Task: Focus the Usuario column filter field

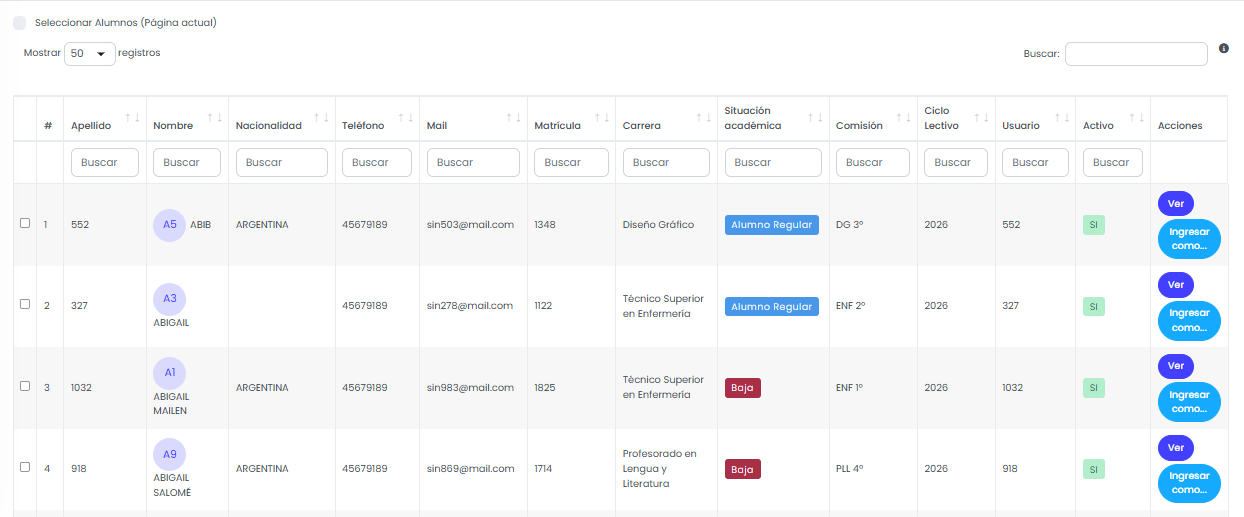Action: pos(1035,162)
